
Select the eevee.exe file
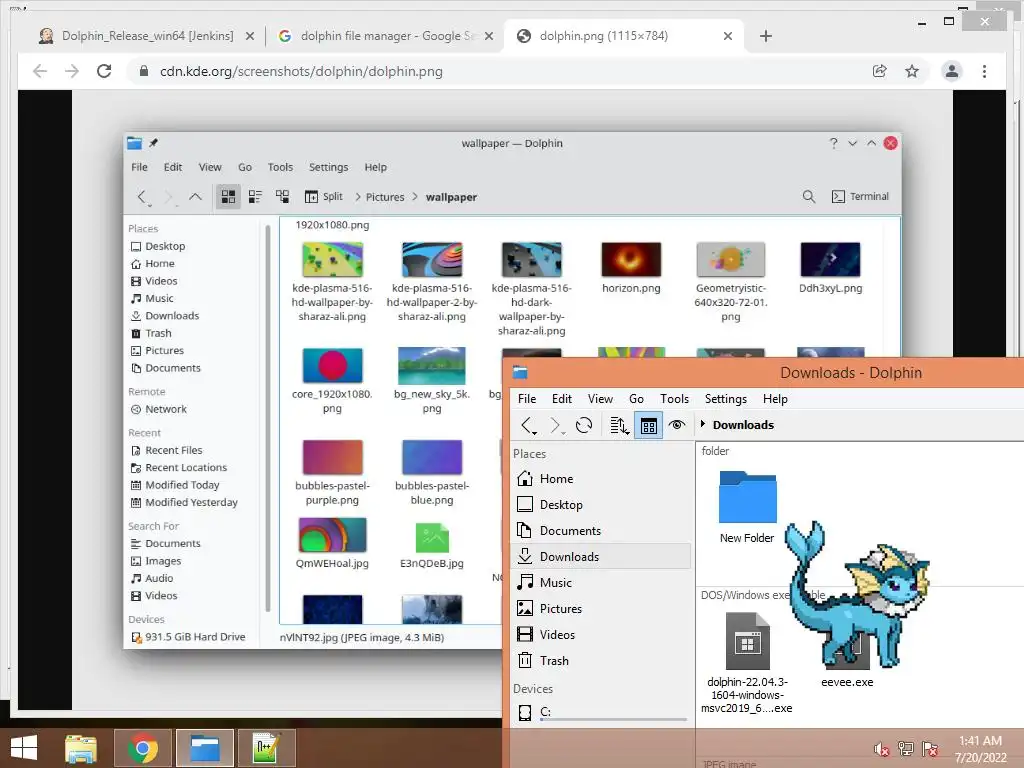(x=847, y=682)
